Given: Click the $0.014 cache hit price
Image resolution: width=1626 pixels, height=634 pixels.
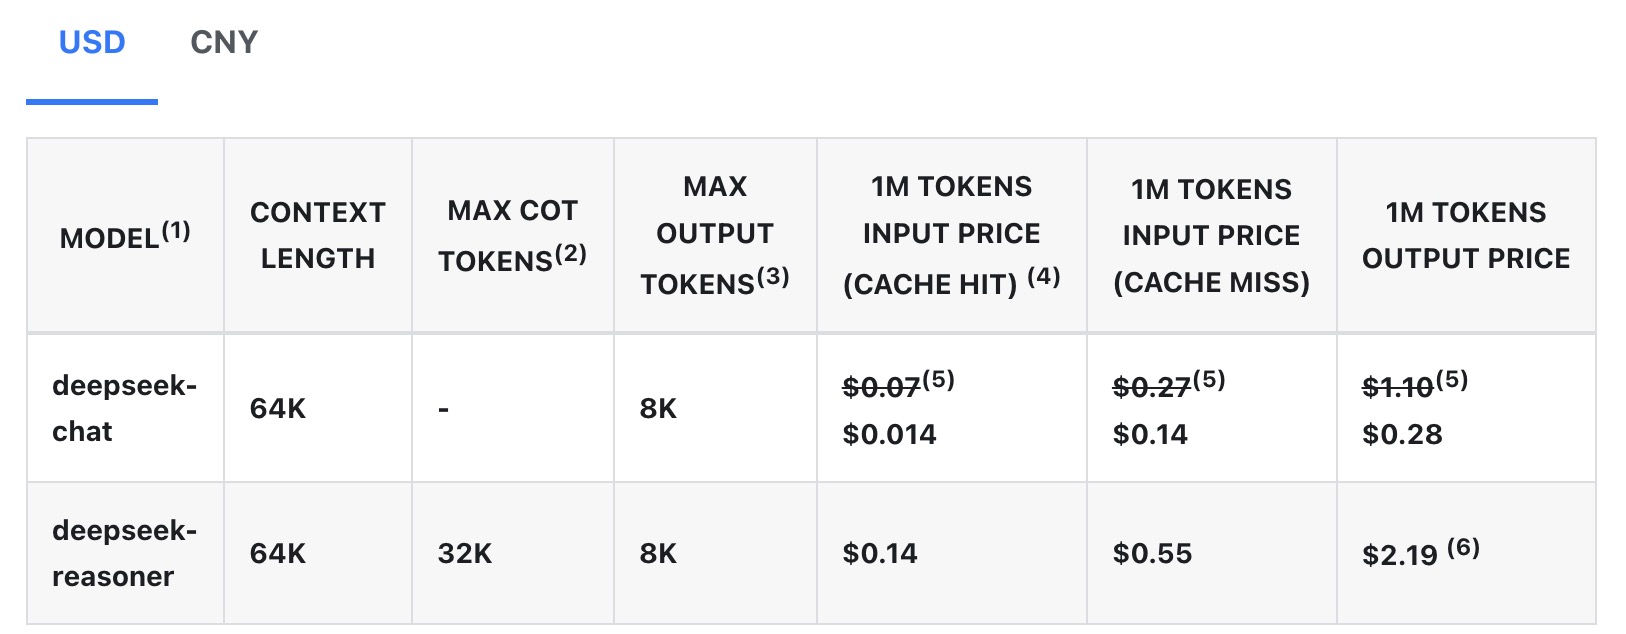Looking at the screenshot, I should tap(889, 434).
